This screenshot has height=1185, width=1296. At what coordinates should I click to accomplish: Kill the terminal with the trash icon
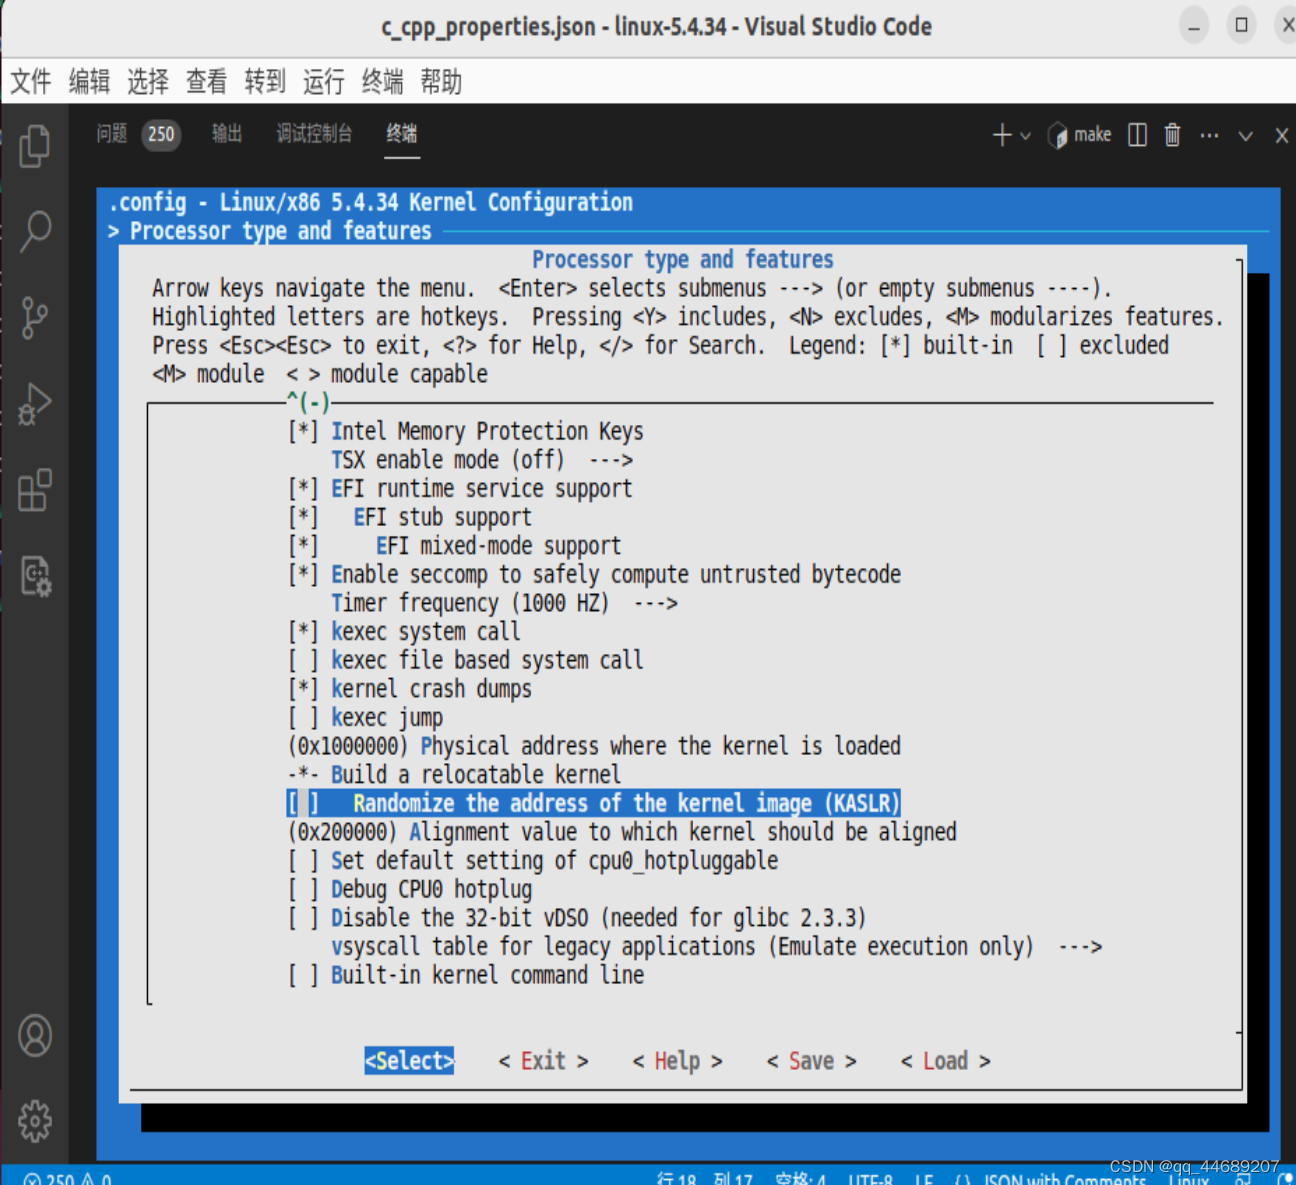[x=1172, y=134]
